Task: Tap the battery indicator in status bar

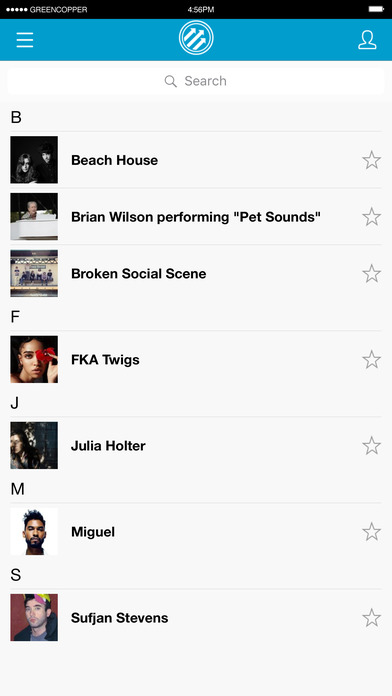Action: tap(376, 9)
